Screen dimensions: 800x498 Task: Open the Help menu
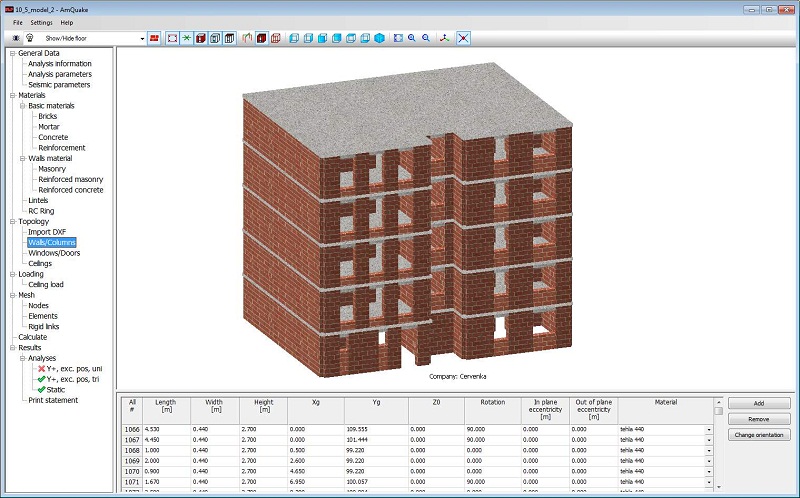click(x=67, y=22)
